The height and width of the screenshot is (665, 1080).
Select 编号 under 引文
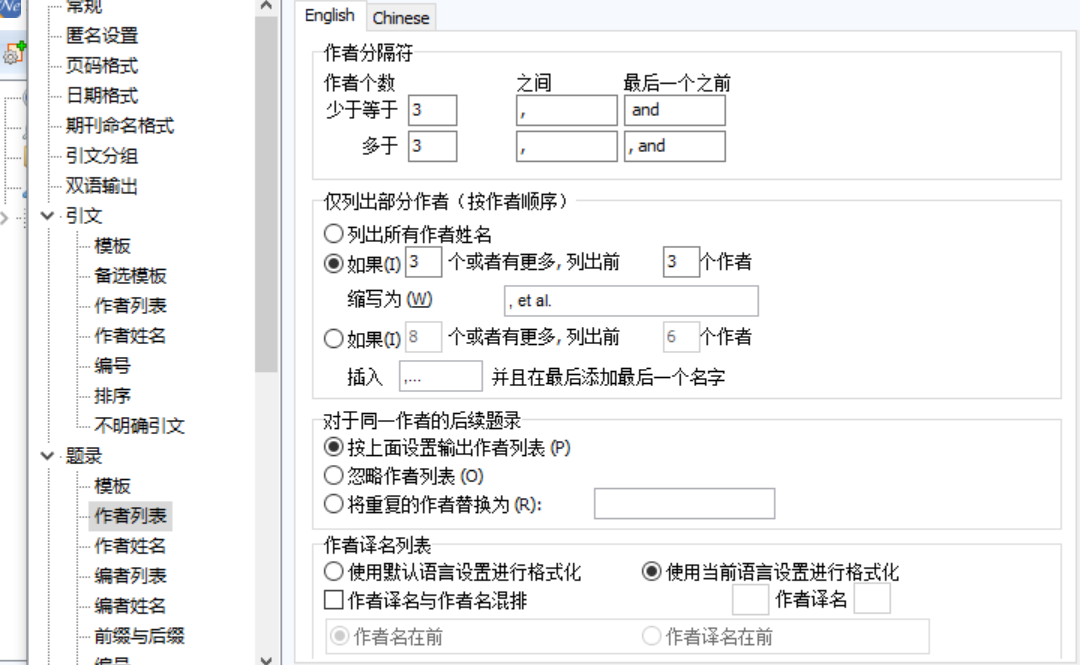point(112,365)
